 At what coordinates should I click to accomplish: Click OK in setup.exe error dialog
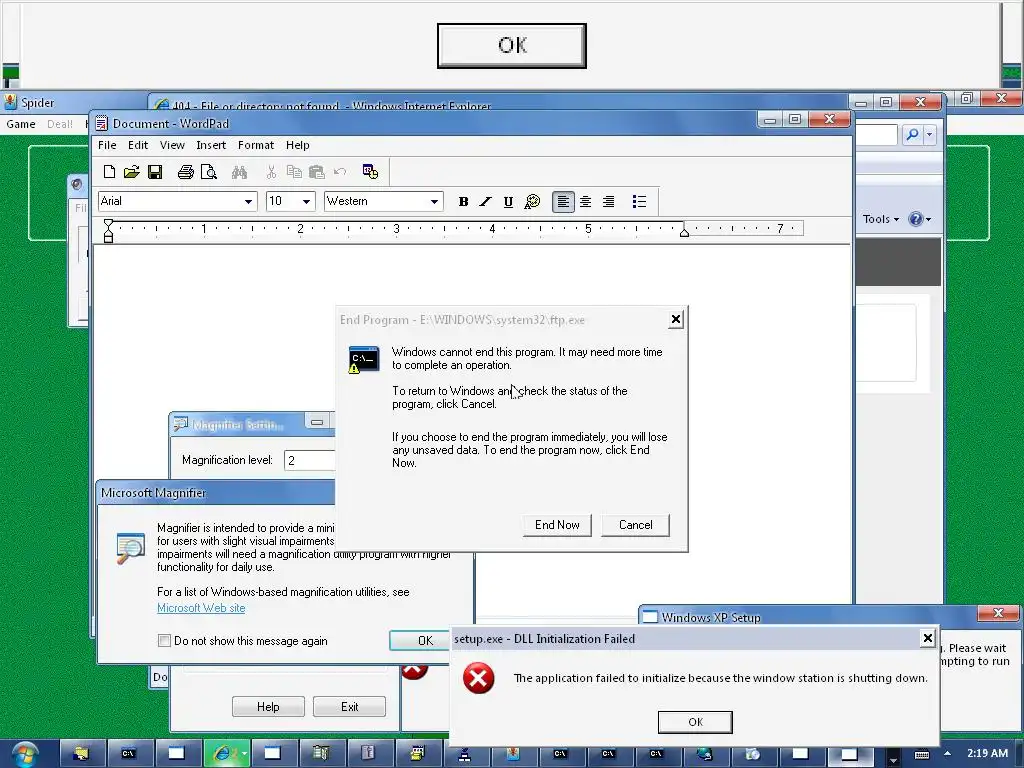click(696, 722)
